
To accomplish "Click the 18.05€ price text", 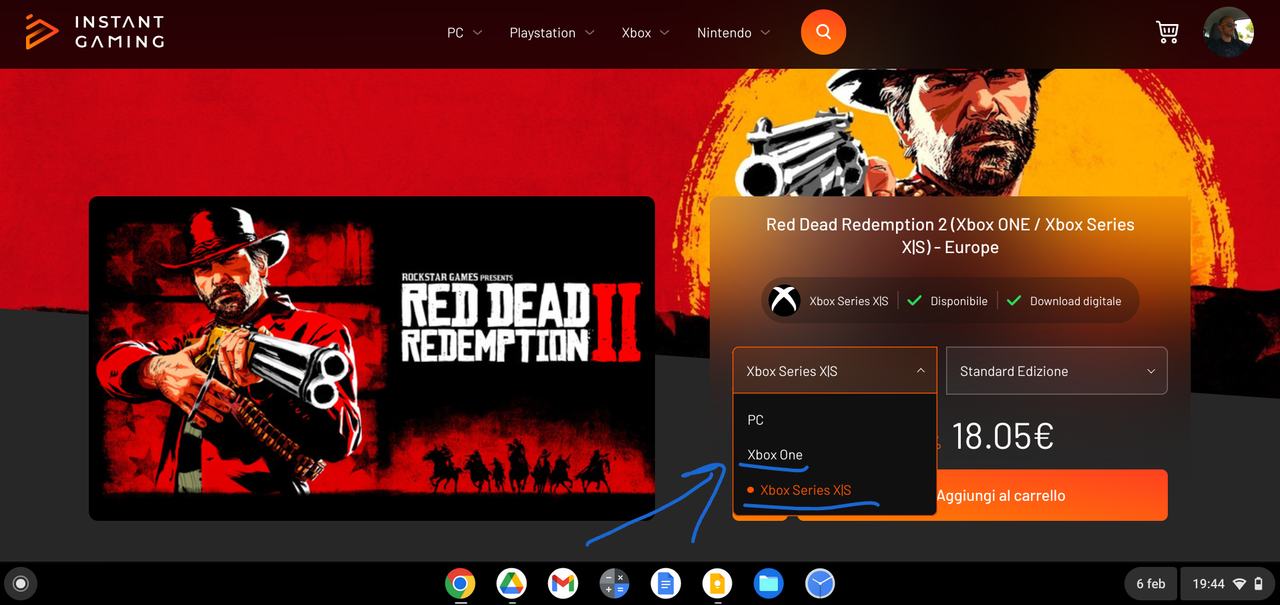I will coord(1002,436).
